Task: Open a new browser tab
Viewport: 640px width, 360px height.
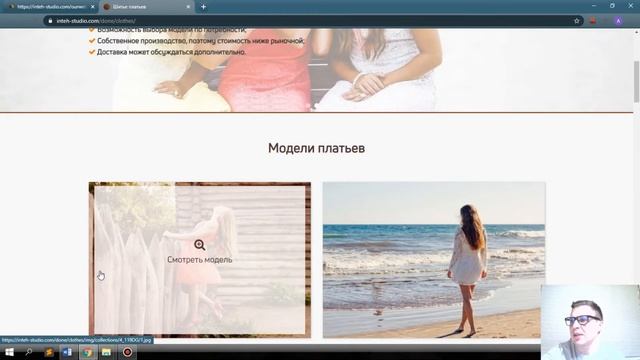Action: (203, 7)
